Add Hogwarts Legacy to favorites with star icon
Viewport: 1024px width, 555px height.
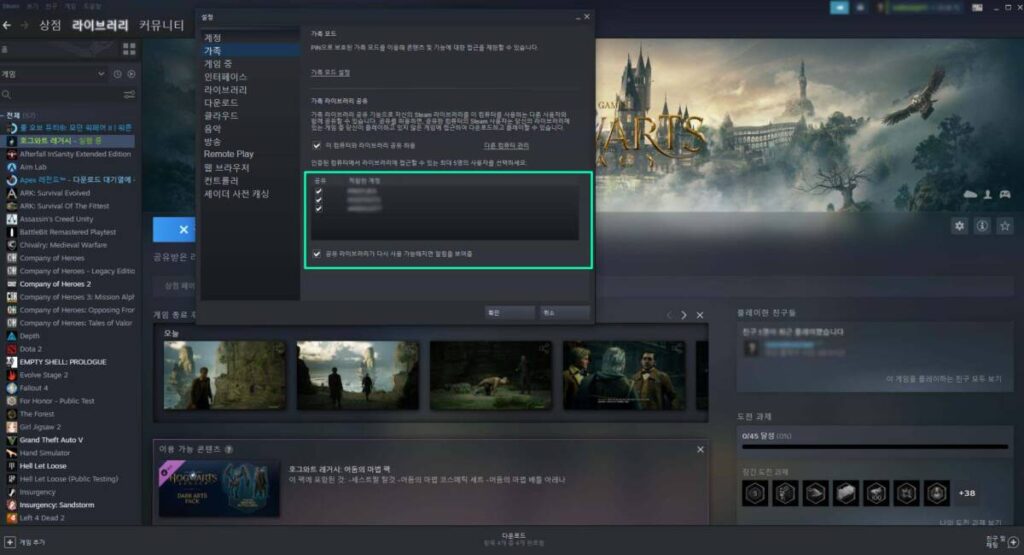click(x=1004, y=226)
